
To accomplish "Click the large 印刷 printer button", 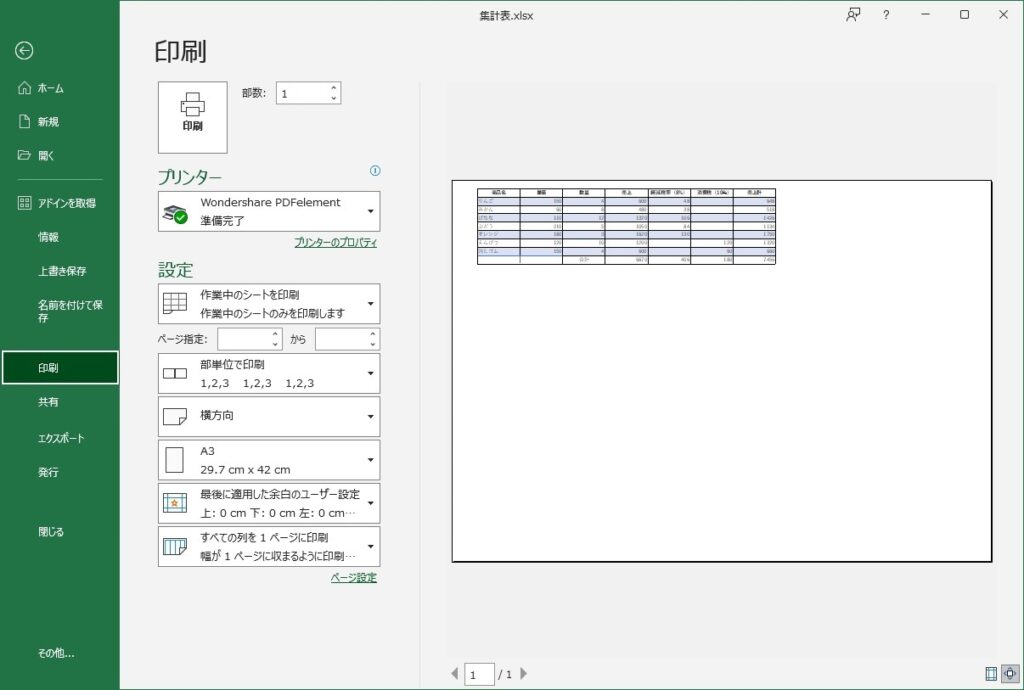I will coord(193,118).
